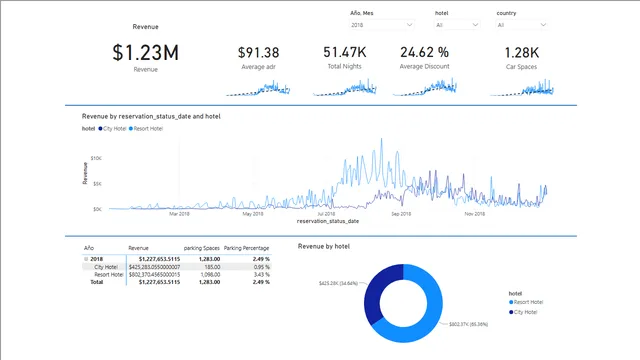The height and width of the screenshot is (360, 640).
Task: Click the May 2018 axis label
Action: click(253, 214)
